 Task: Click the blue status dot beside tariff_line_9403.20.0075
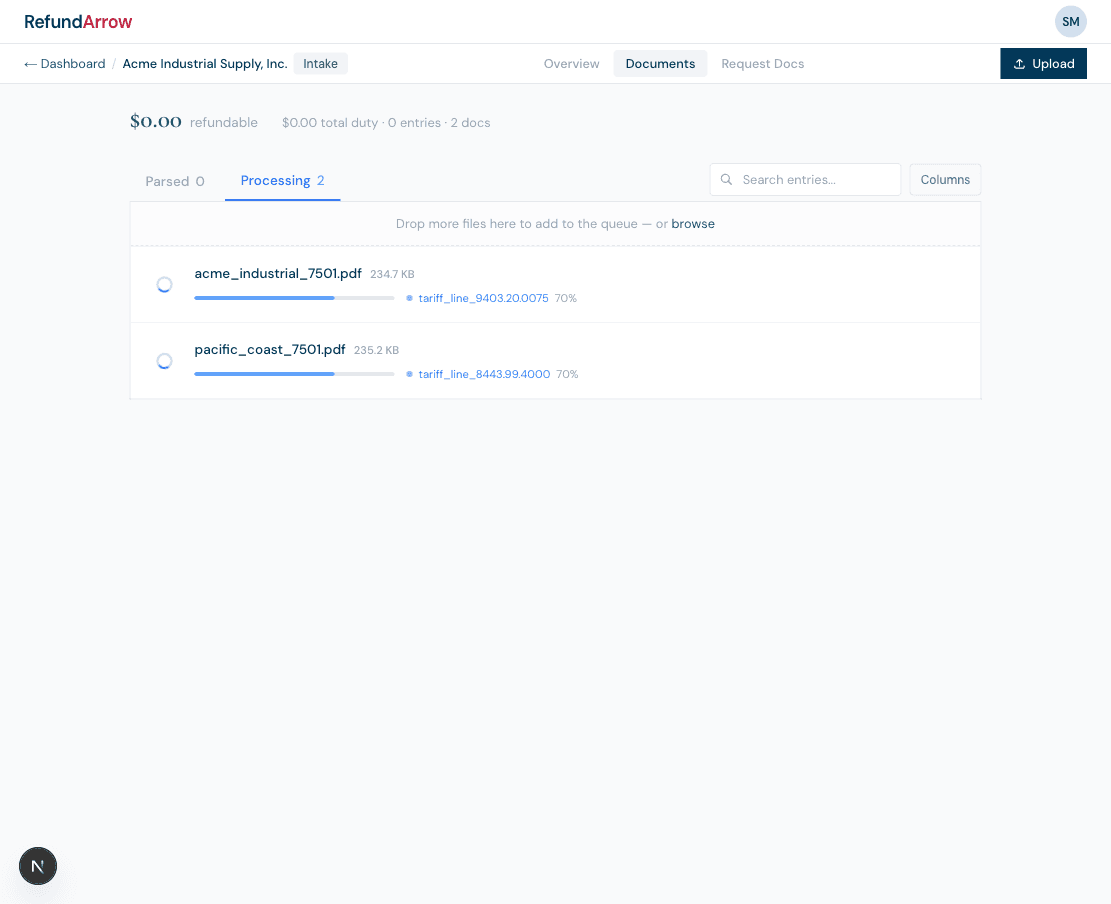click(x=409, y=298)
